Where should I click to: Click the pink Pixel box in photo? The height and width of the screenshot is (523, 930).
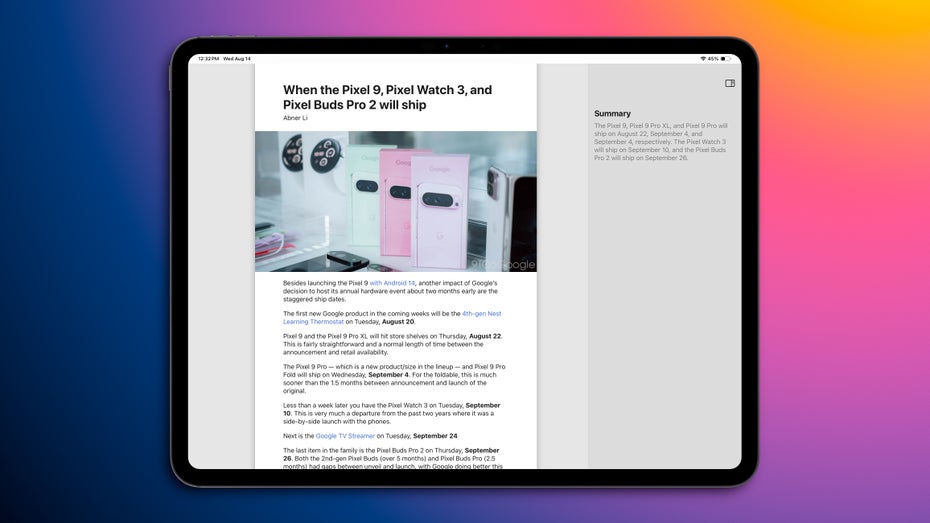[397, 200]
